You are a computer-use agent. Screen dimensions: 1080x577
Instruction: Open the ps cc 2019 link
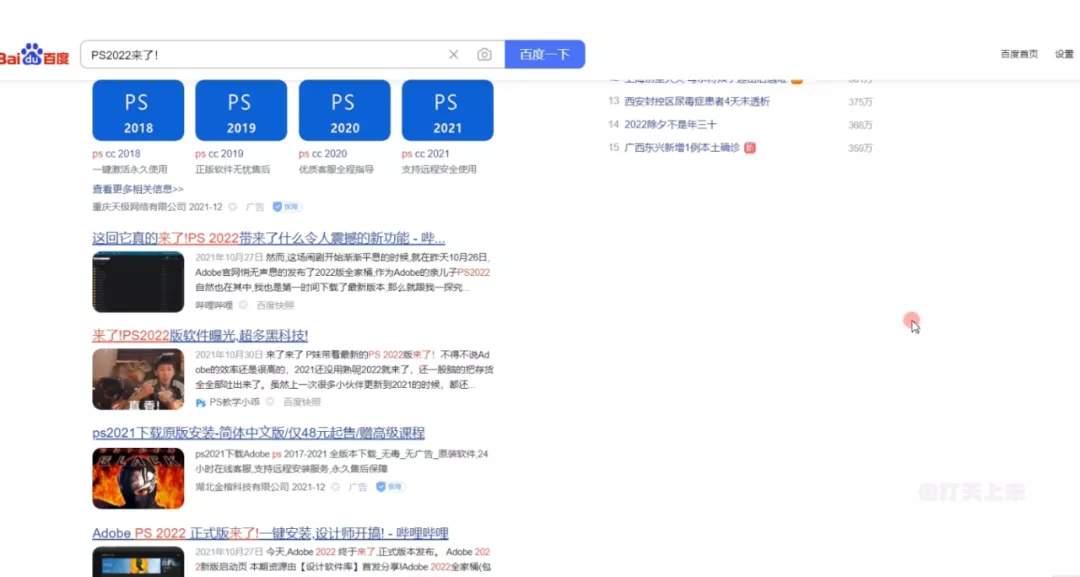tap(219, 154)
